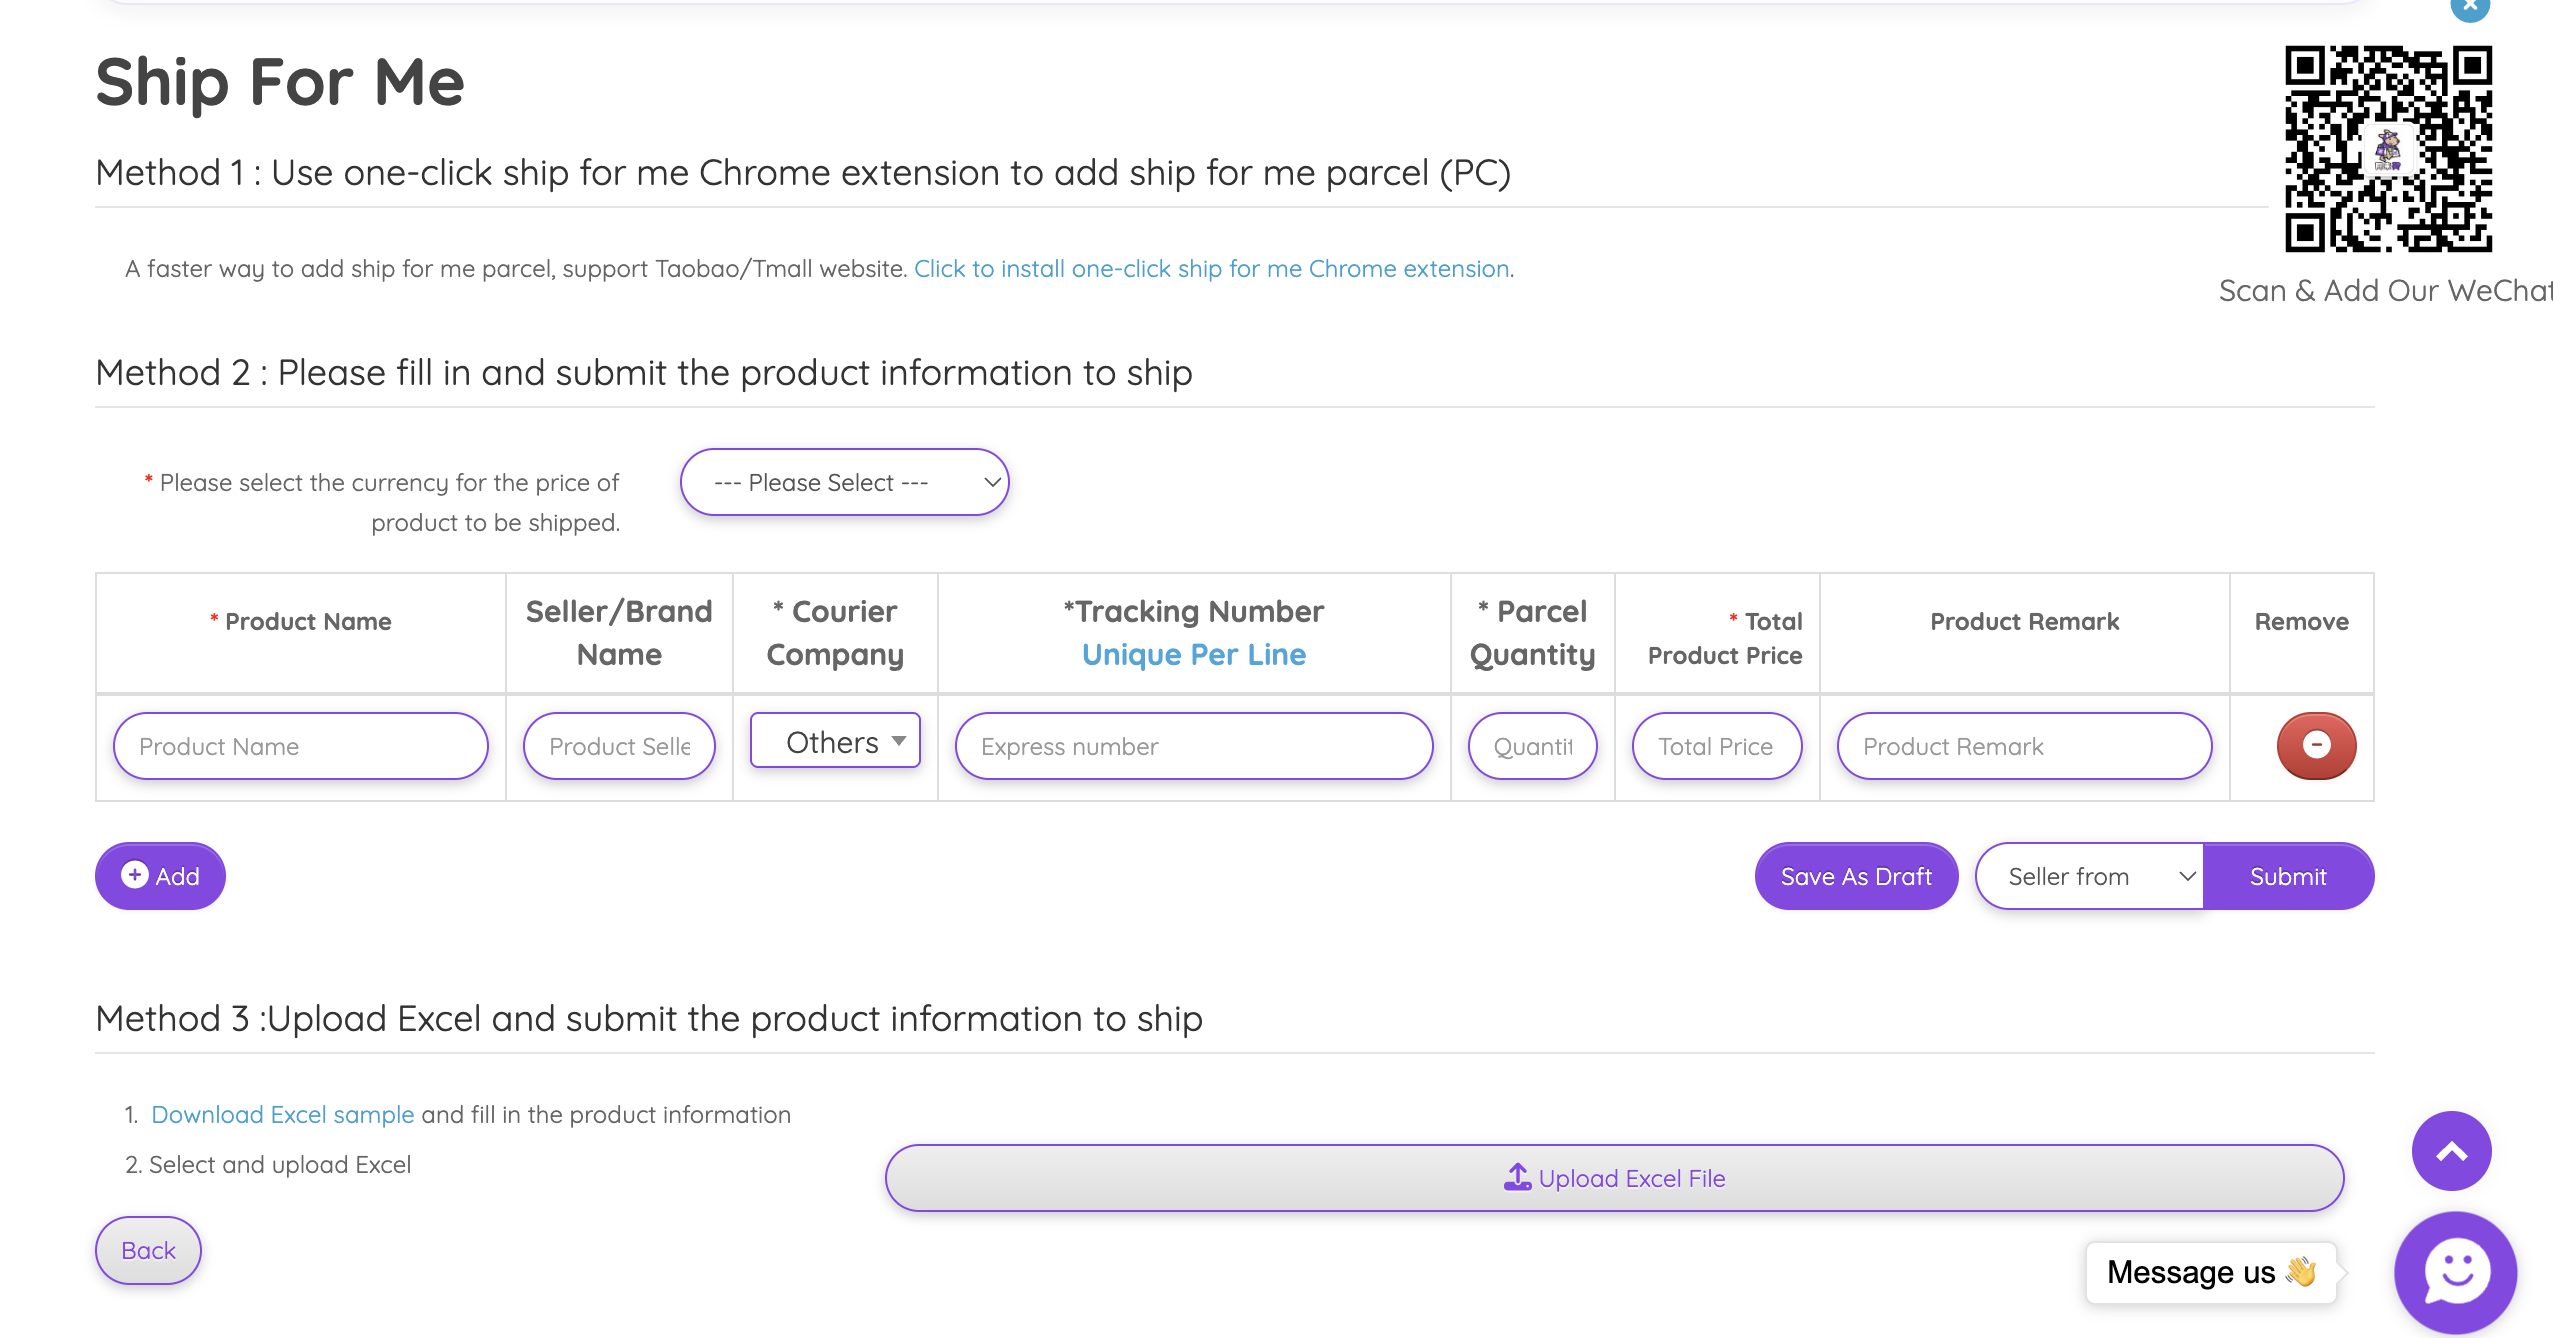This screenshot has height=1338, width=2553.
Task: Click the Product Remark text field
Action: [x=2023, y=747]
